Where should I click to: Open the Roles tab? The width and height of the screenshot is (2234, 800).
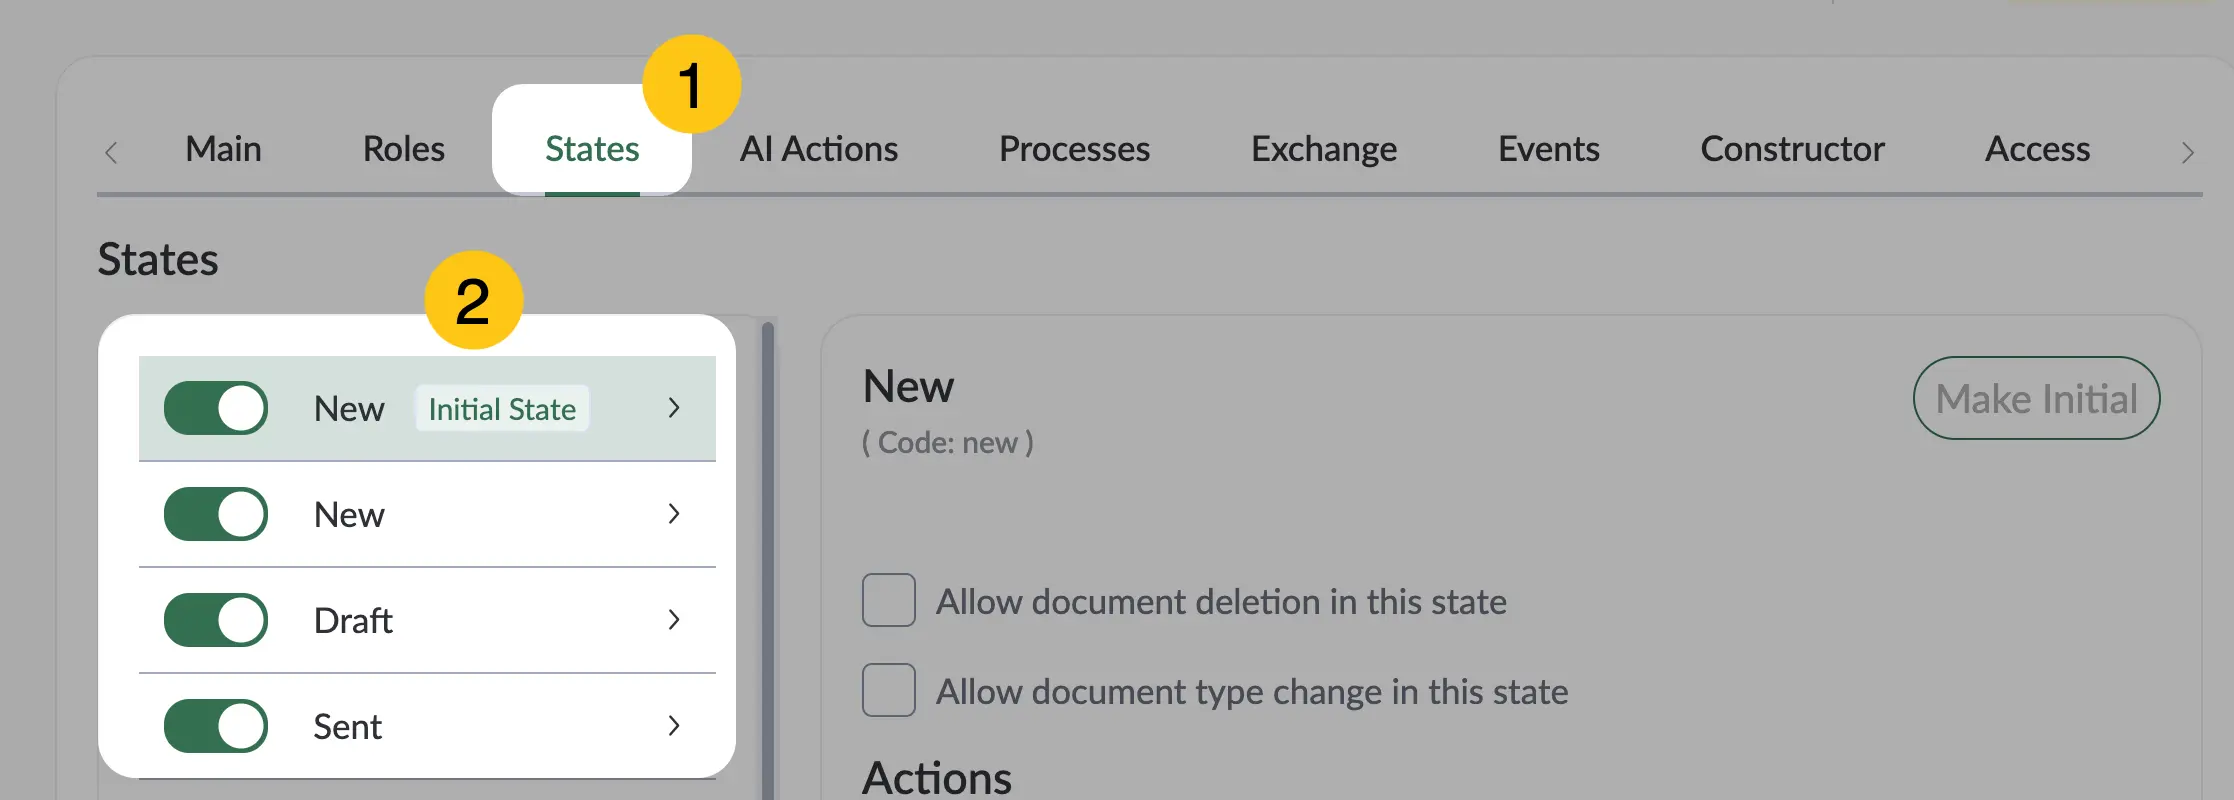coord(404,149)
